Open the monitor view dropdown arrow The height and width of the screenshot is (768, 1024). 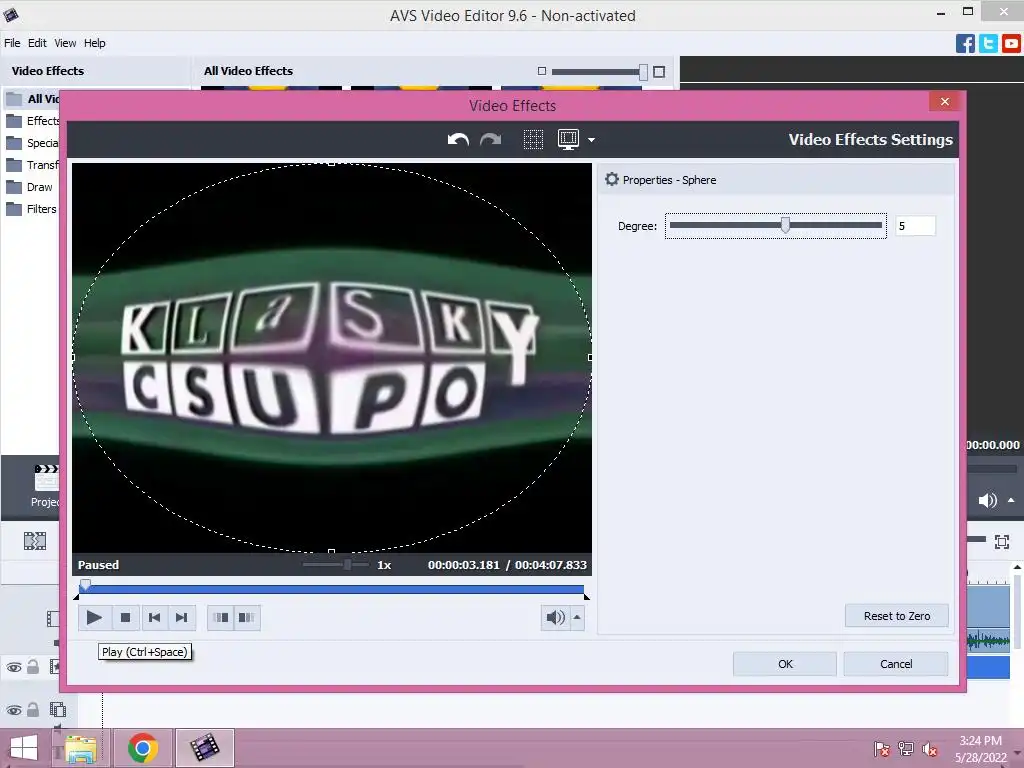point(591,140)
